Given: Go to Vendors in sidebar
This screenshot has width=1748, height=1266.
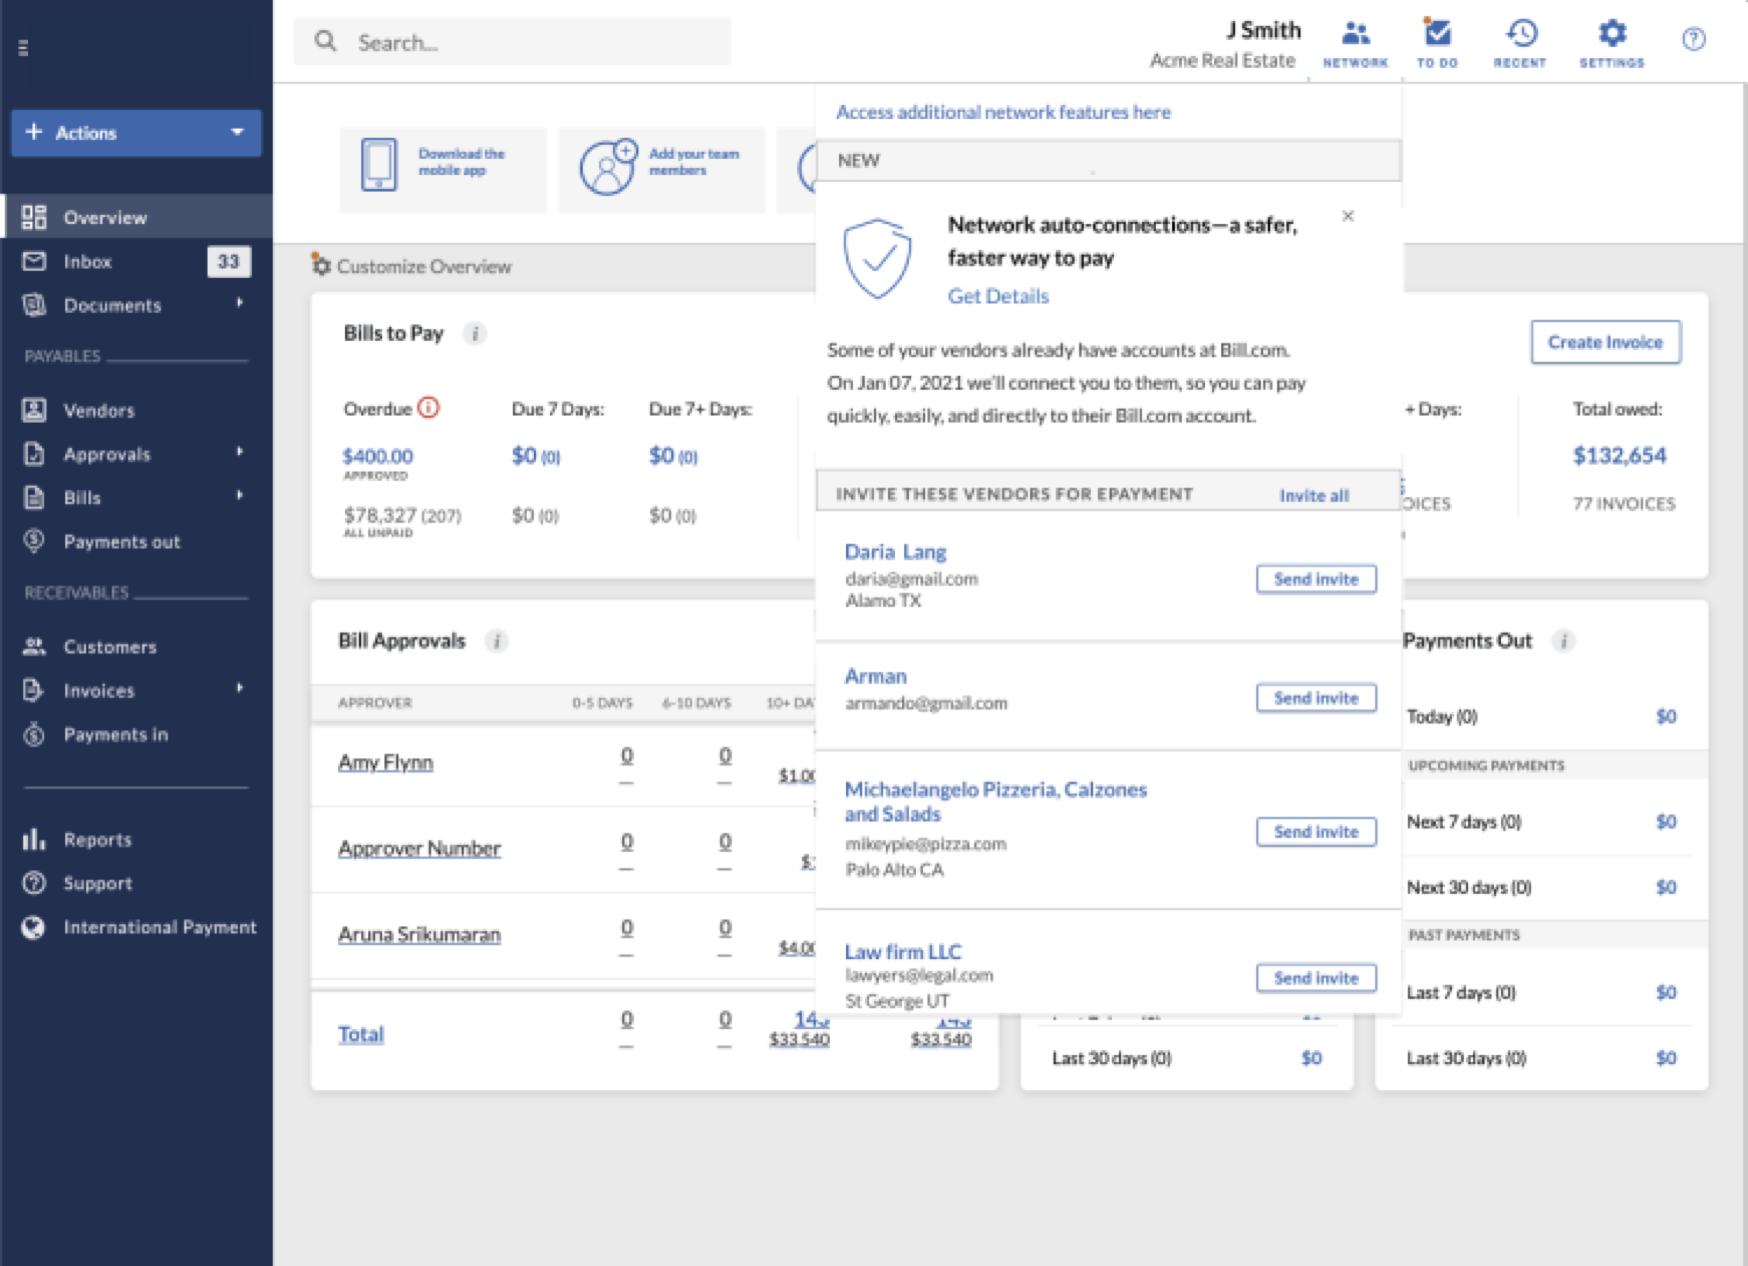Looking at the screenshot, I should [98, 410].
